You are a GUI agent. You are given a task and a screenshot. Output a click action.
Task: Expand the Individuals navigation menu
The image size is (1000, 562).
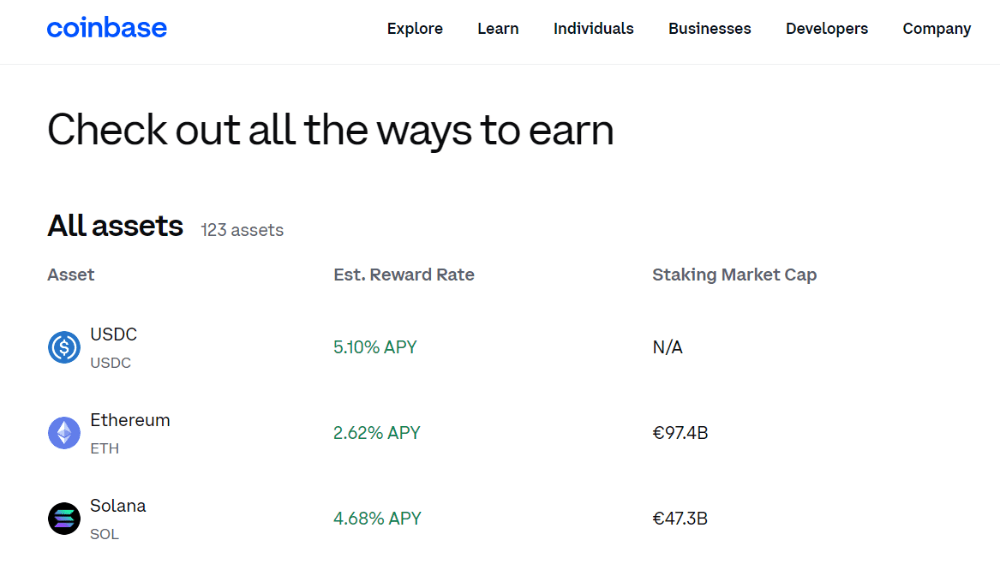[x=593, y=29]
